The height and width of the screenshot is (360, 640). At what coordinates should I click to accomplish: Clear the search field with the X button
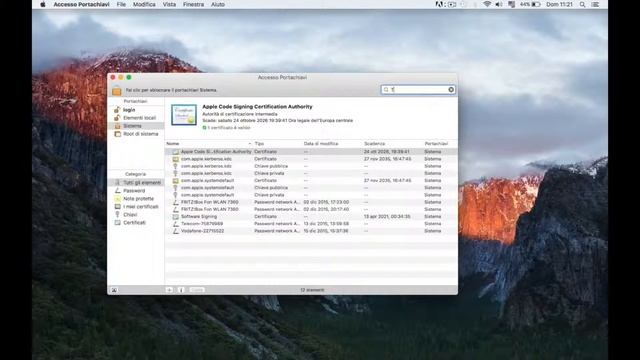pos(451,89)
